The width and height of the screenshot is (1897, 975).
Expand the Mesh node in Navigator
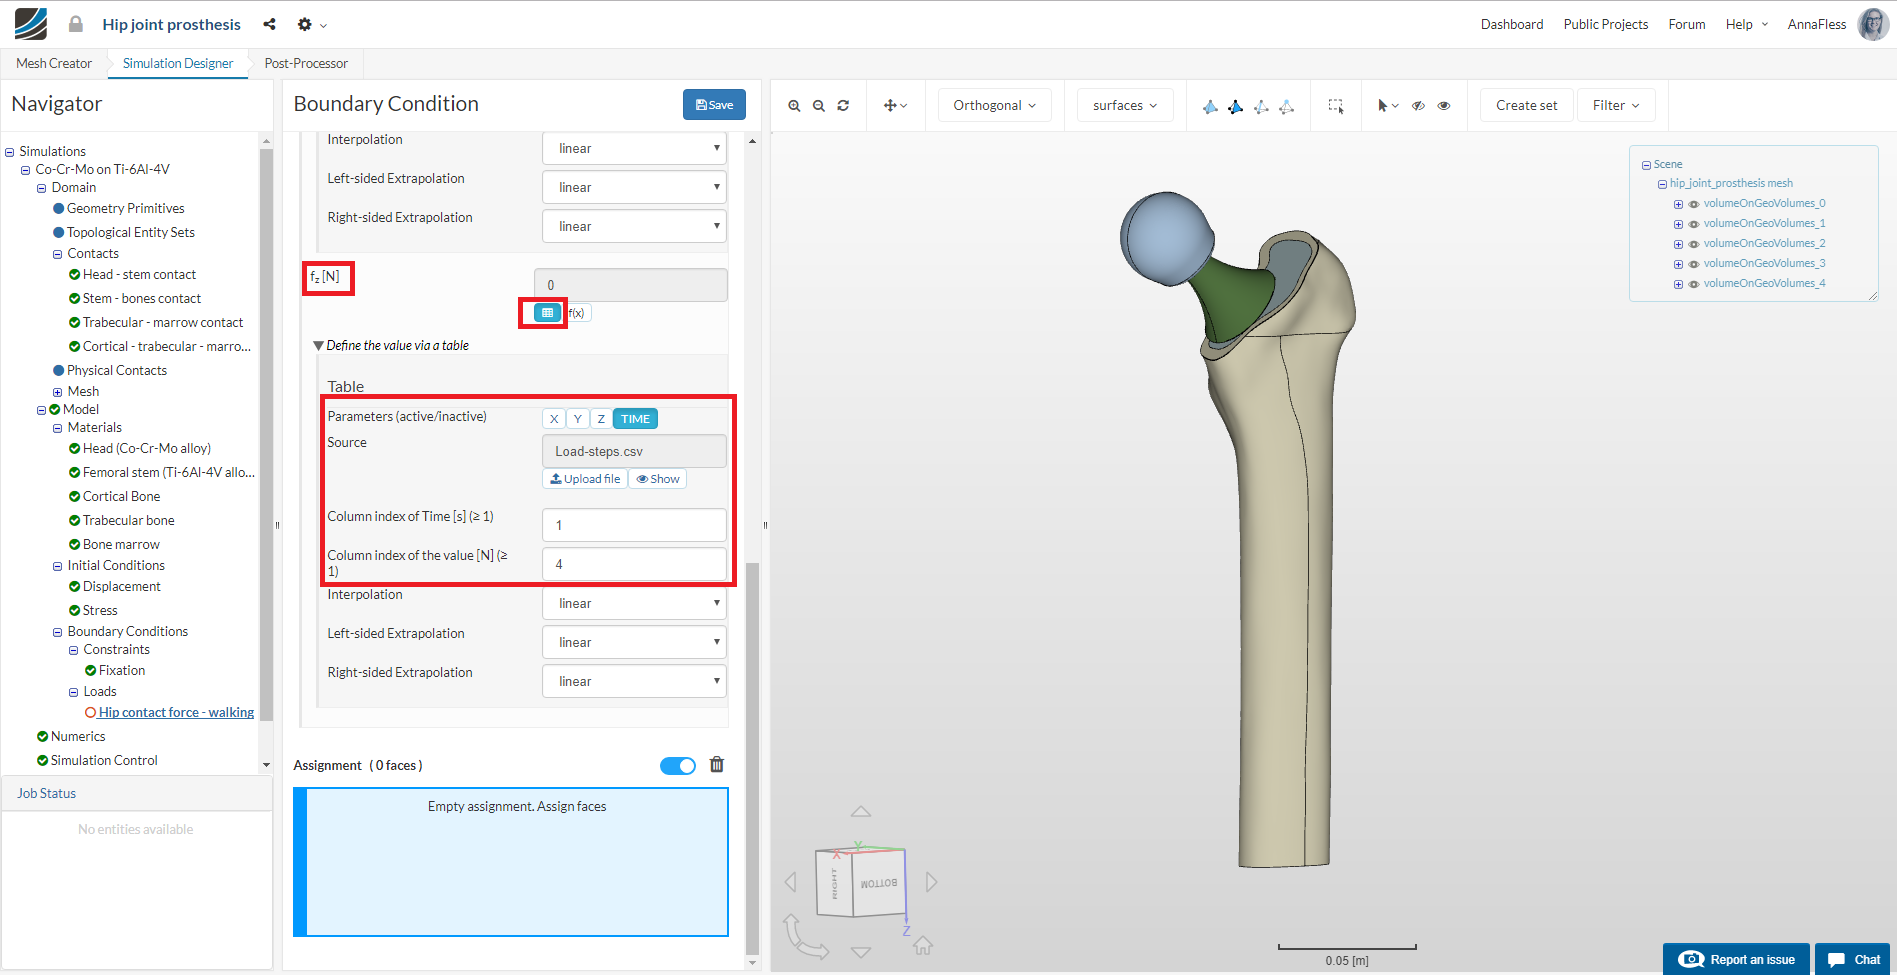[x=58, y=392]
